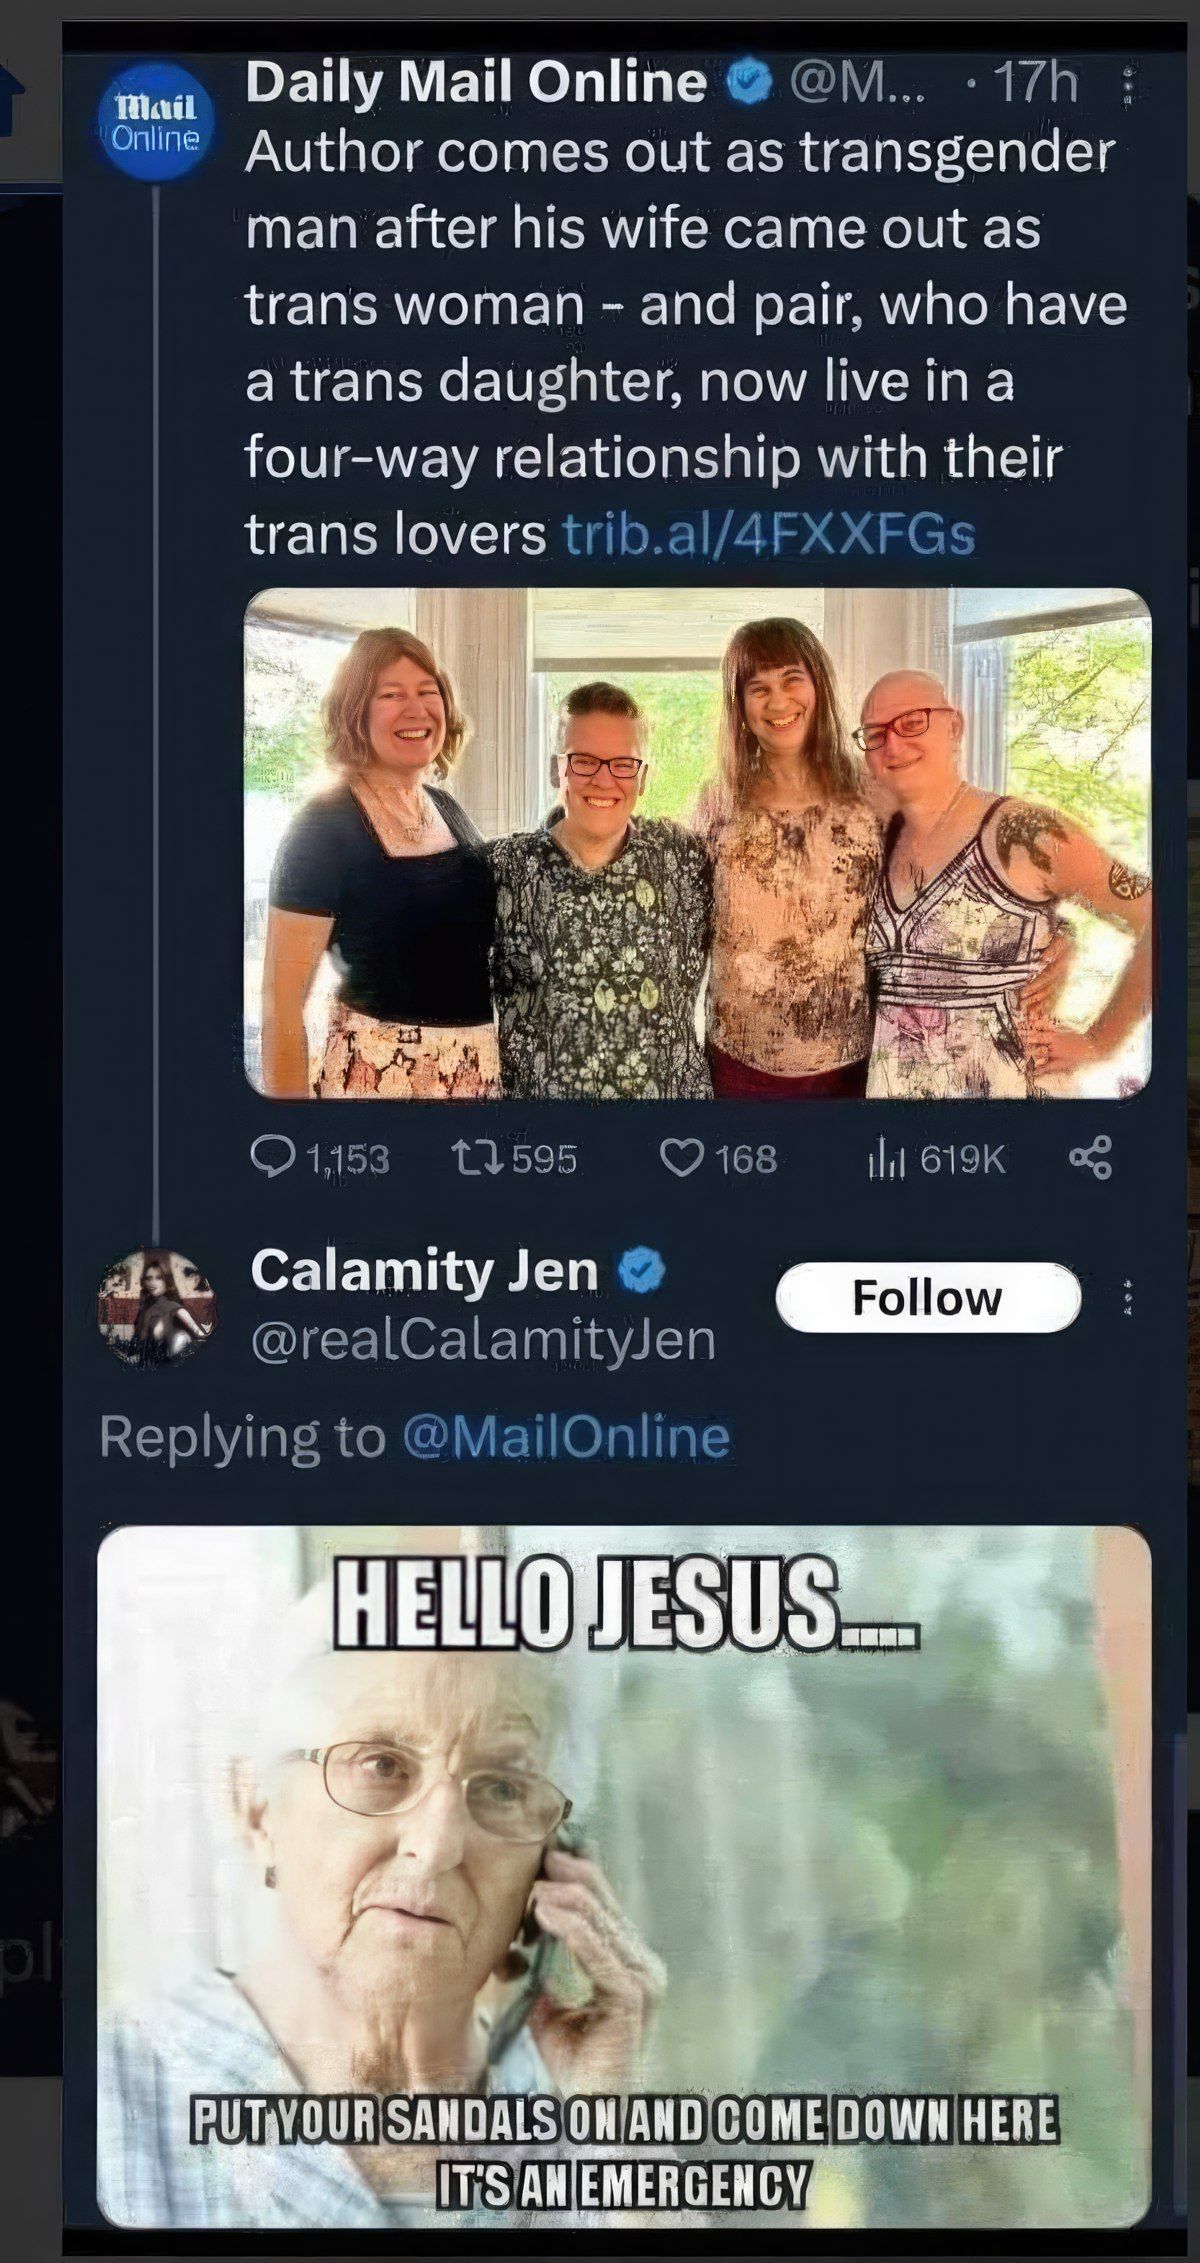Open more options beside the Follow button
The height and width of the screenshot is (2263, 1200).
pos(1129,1298)
